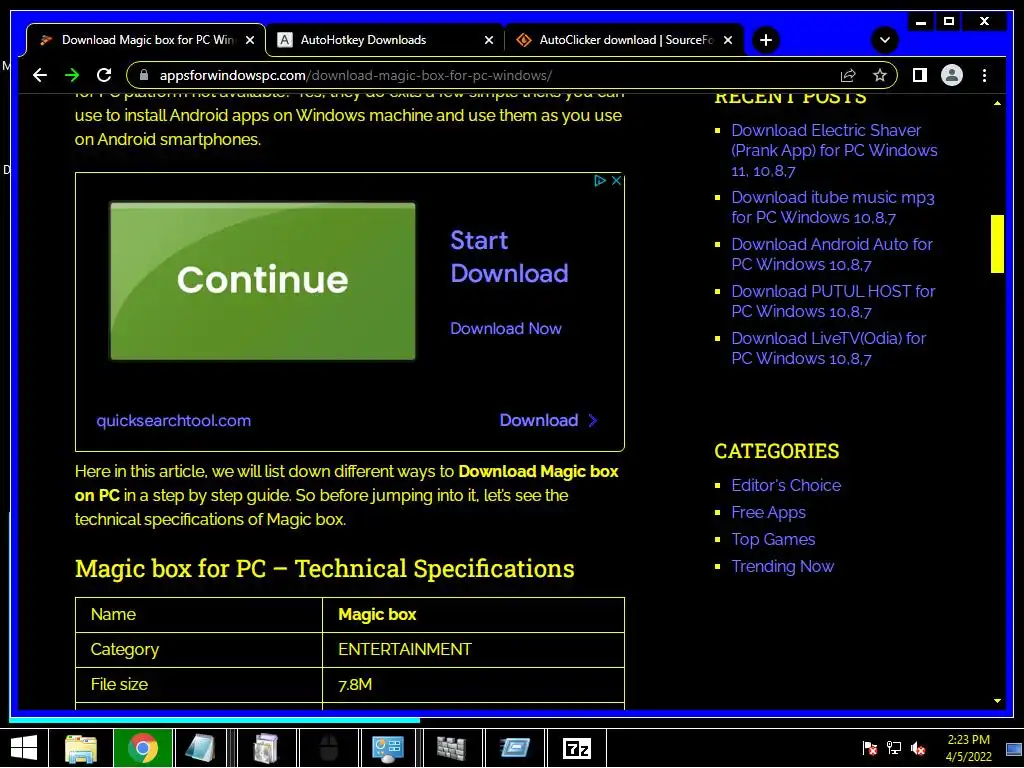
Task: Open the documents stack taskbar icon
Action: pos(266,748)
